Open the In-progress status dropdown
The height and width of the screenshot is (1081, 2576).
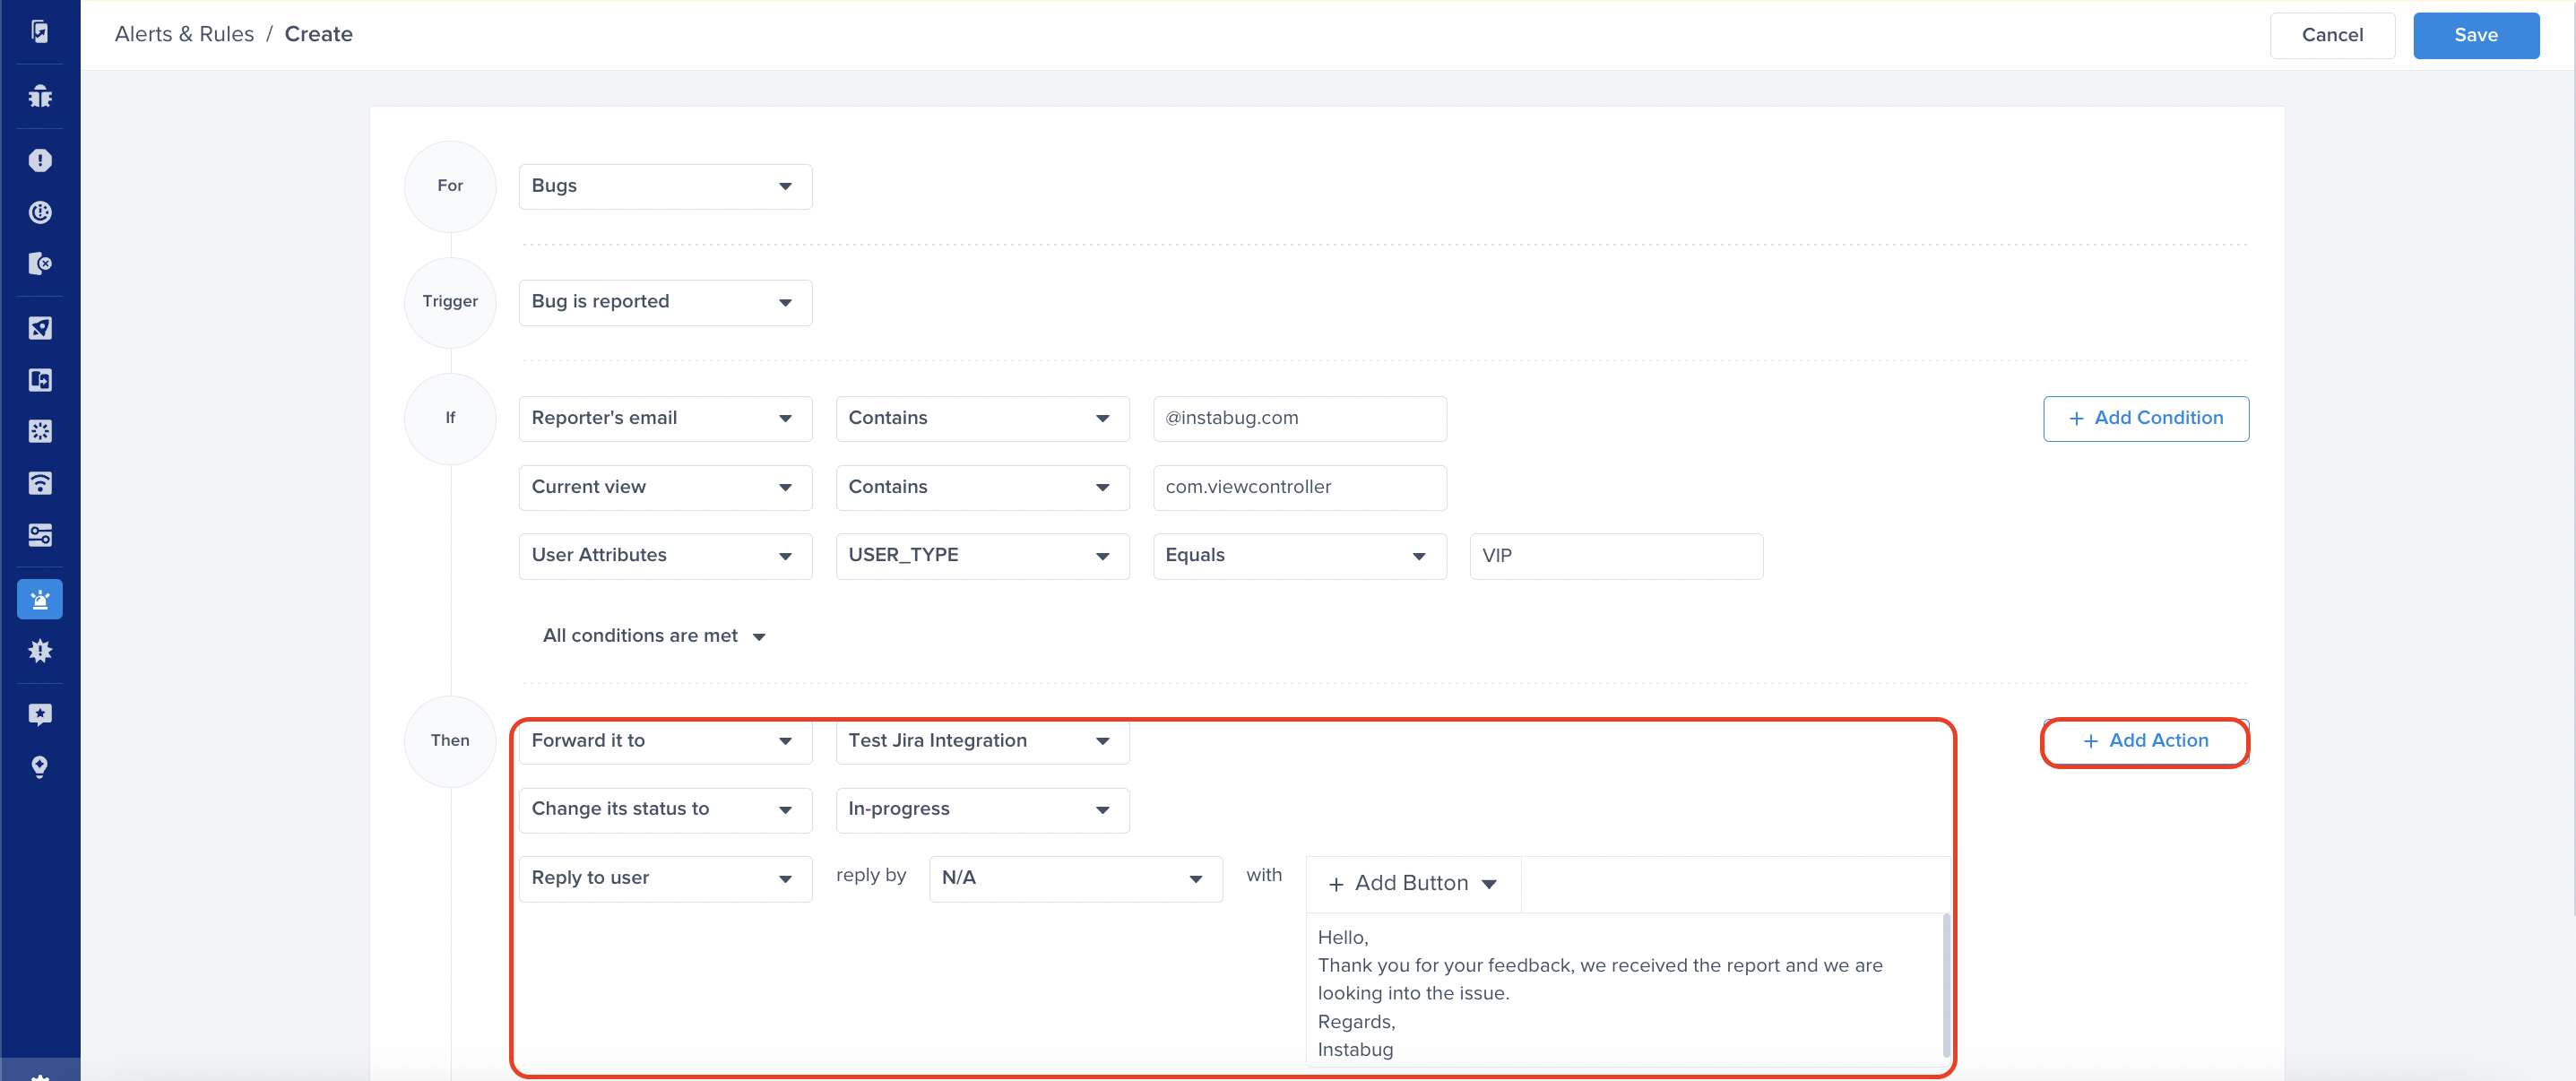[x=981, y=809]
